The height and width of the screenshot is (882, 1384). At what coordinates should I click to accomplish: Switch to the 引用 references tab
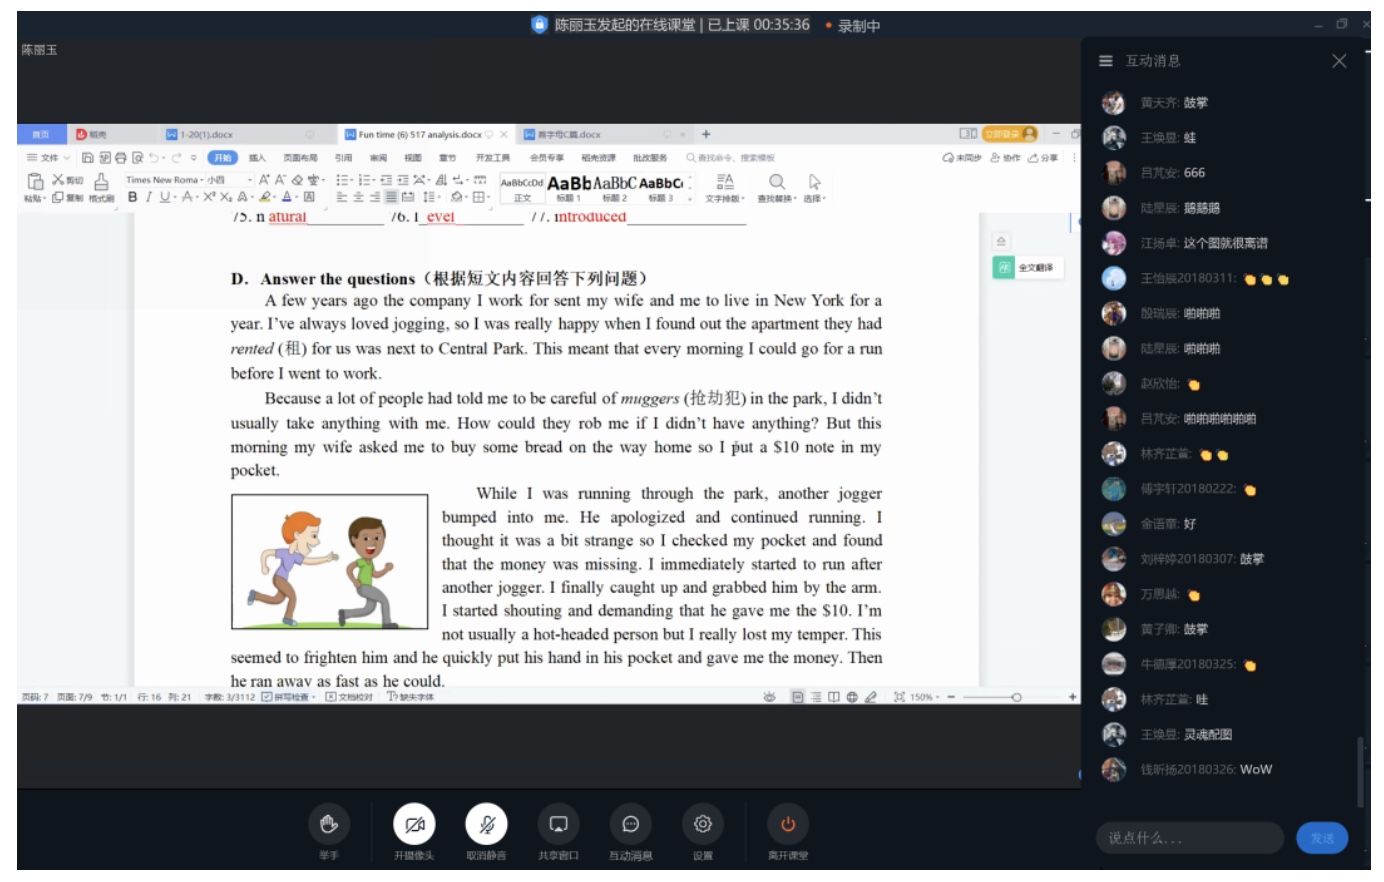point(343,158)
